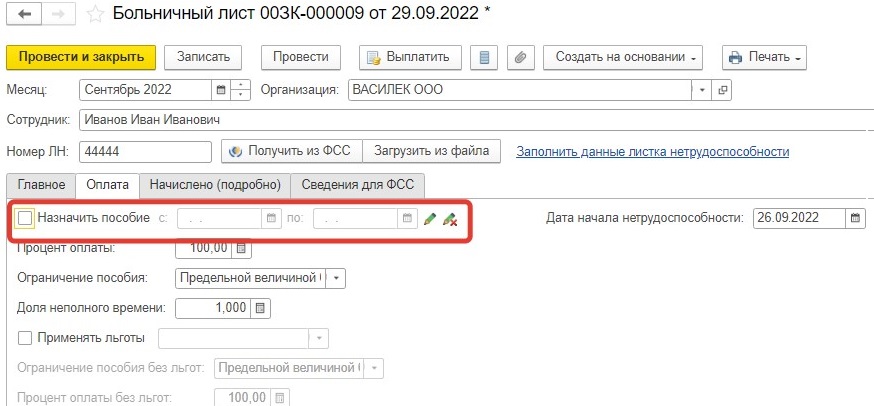
Task: Click the Организация field with ВАСИЛЕК ООО
Action: (x=520, y=90)
